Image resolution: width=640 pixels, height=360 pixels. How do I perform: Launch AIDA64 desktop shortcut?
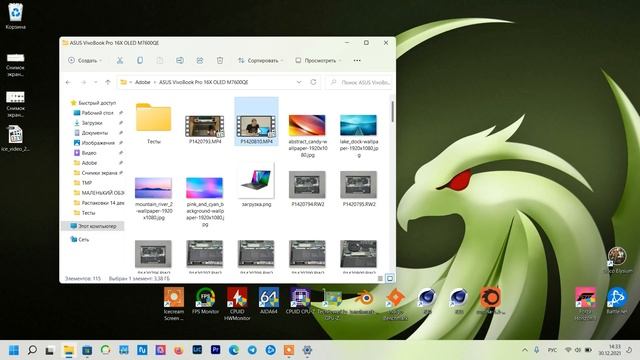point(269,301)
